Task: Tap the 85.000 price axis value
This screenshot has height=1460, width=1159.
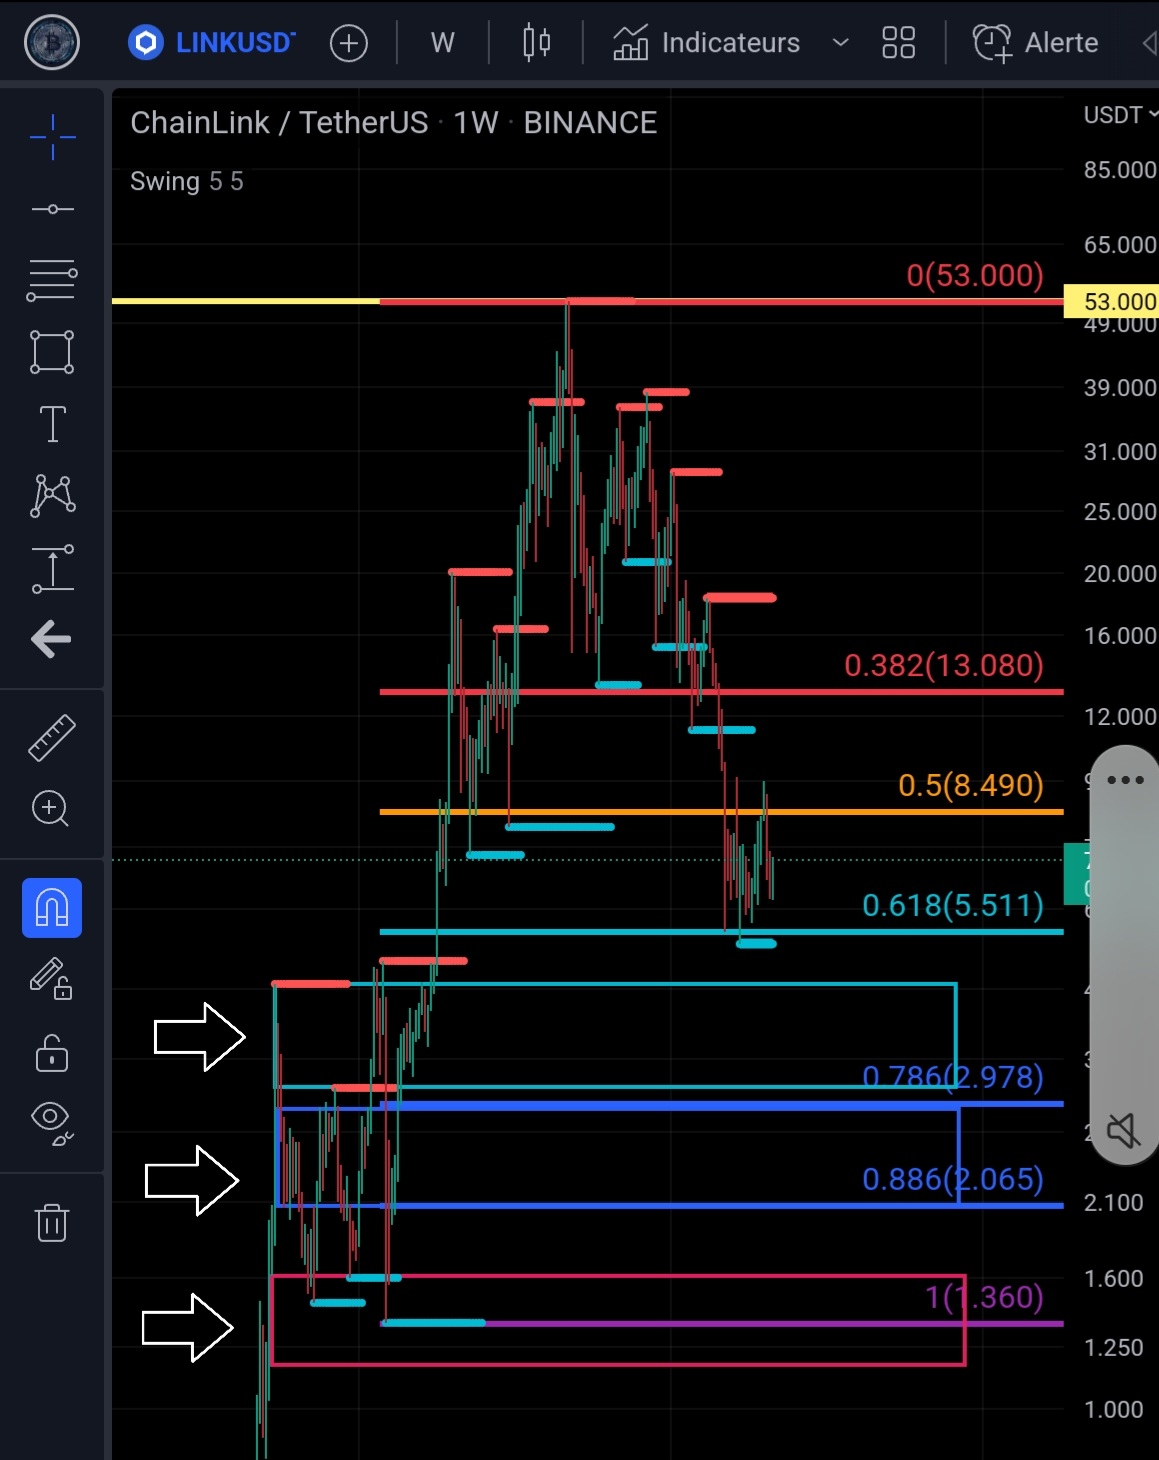Action: (x=1120, y=170)
